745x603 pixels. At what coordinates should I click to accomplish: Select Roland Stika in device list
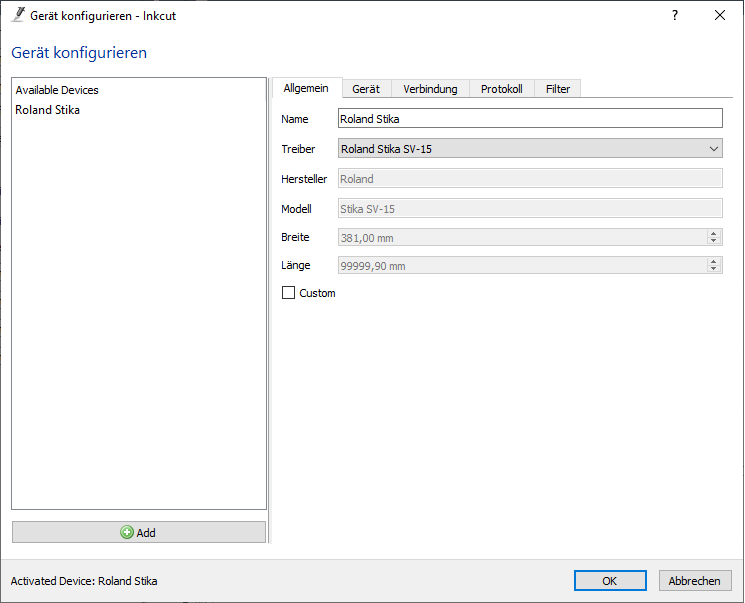pos(48,110)
